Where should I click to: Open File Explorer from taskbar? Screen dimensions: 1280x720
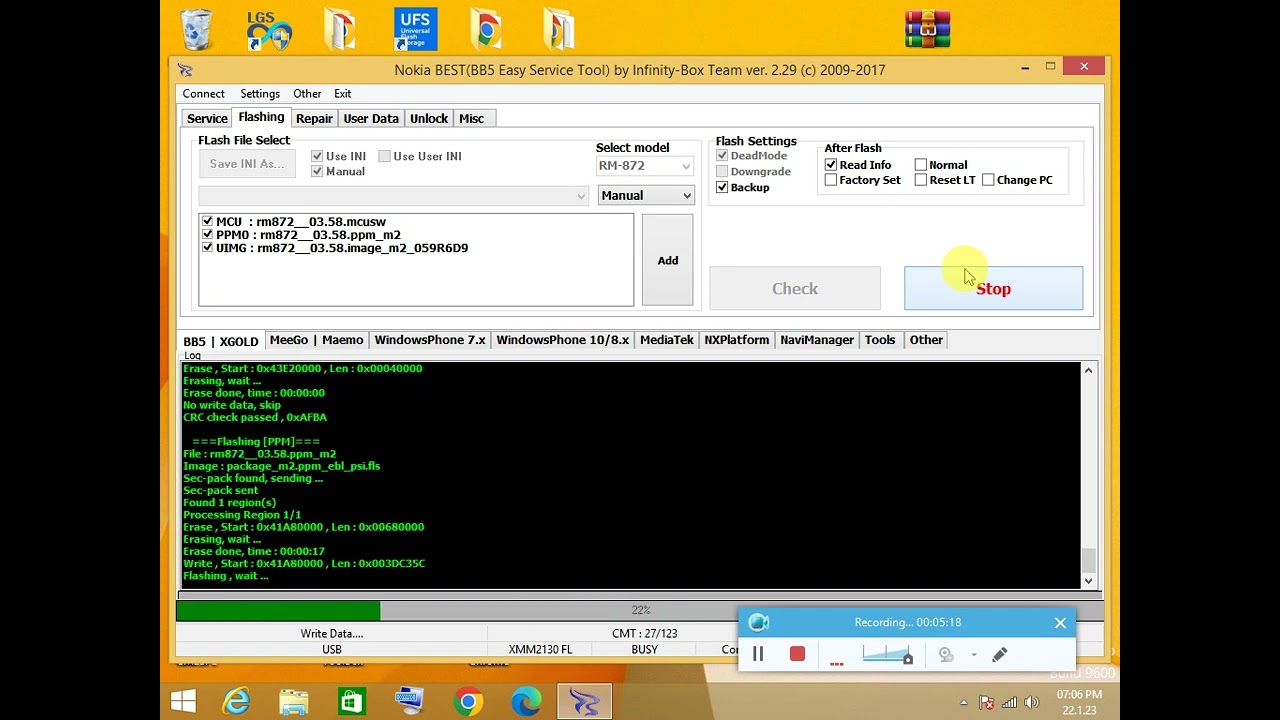click(294, 702)
